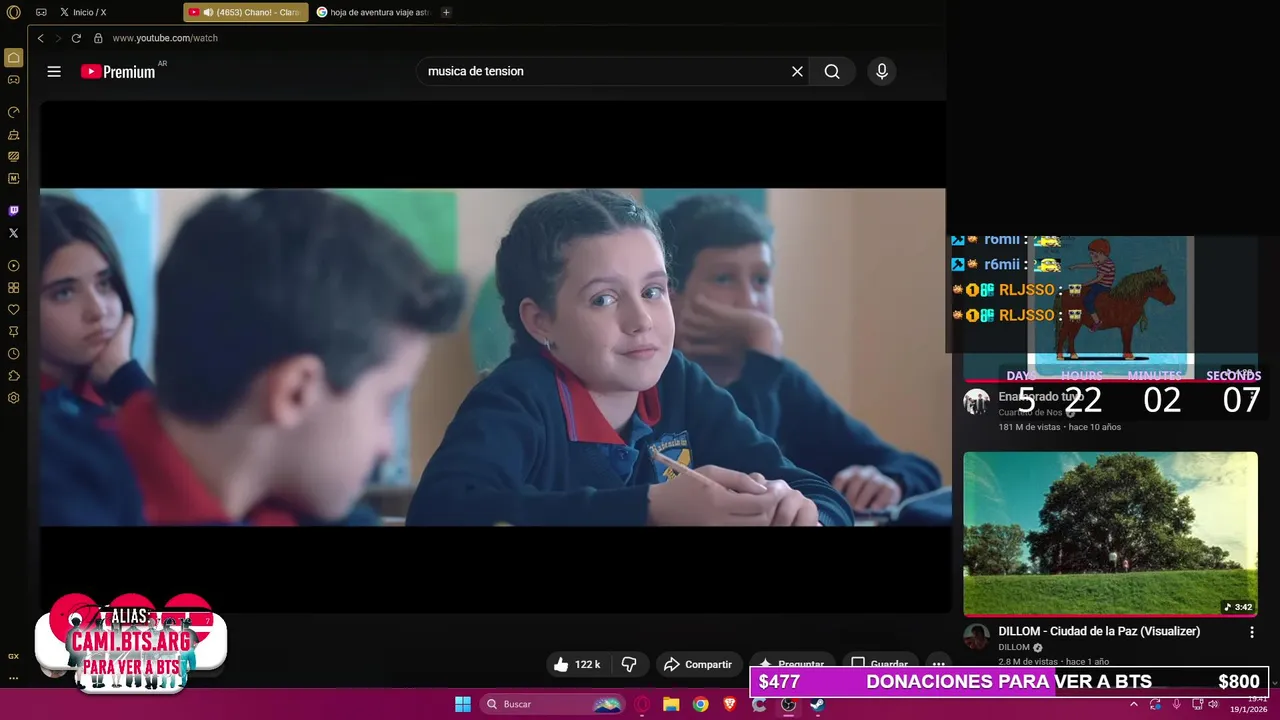Share video with Compartir button

698,664
